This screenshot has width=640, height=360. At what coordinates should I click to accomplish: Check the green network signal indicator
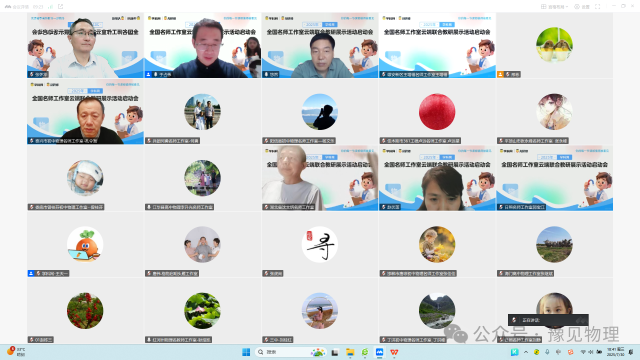(x=51, y=7)
